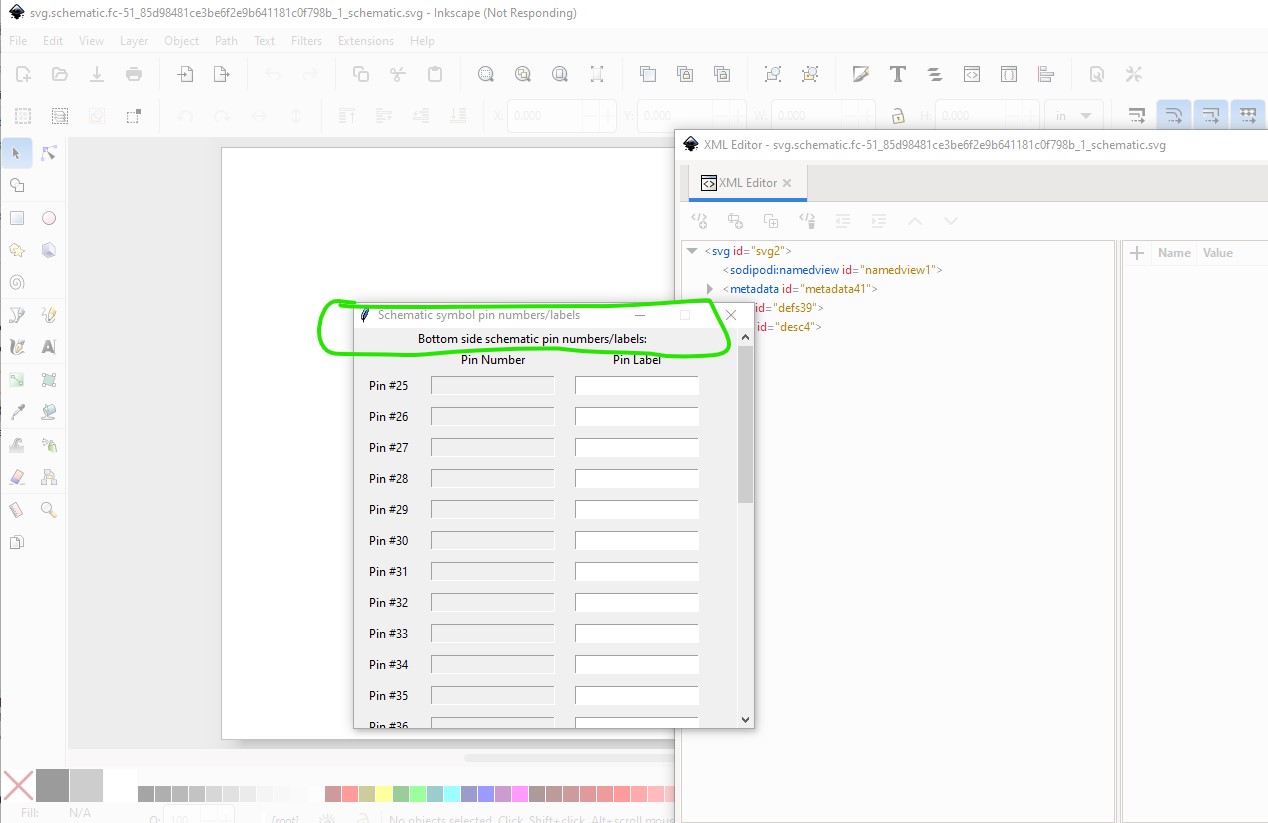Close the pin numbers/labels dialog
Screen dimensions: 1268x823
(x=731, y=315)
